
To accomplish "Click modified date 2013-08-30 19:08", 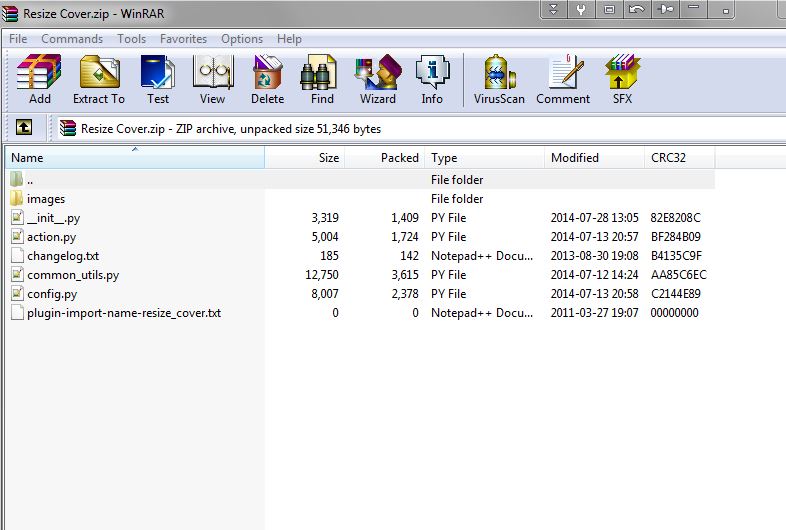I will [595, 256].
